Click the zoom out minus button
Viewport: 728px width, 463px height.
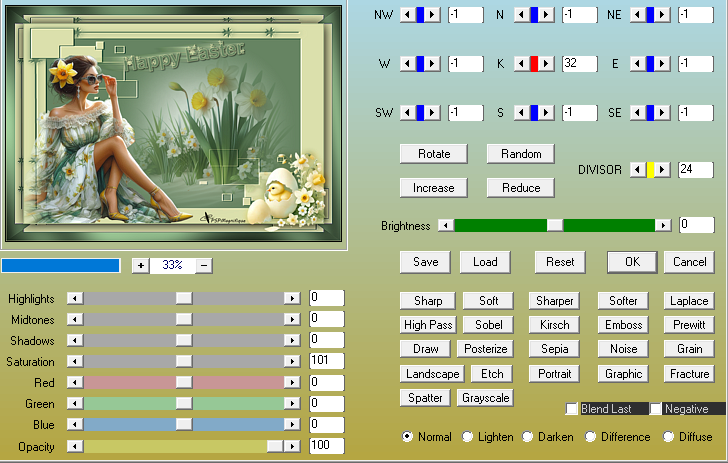203,265
